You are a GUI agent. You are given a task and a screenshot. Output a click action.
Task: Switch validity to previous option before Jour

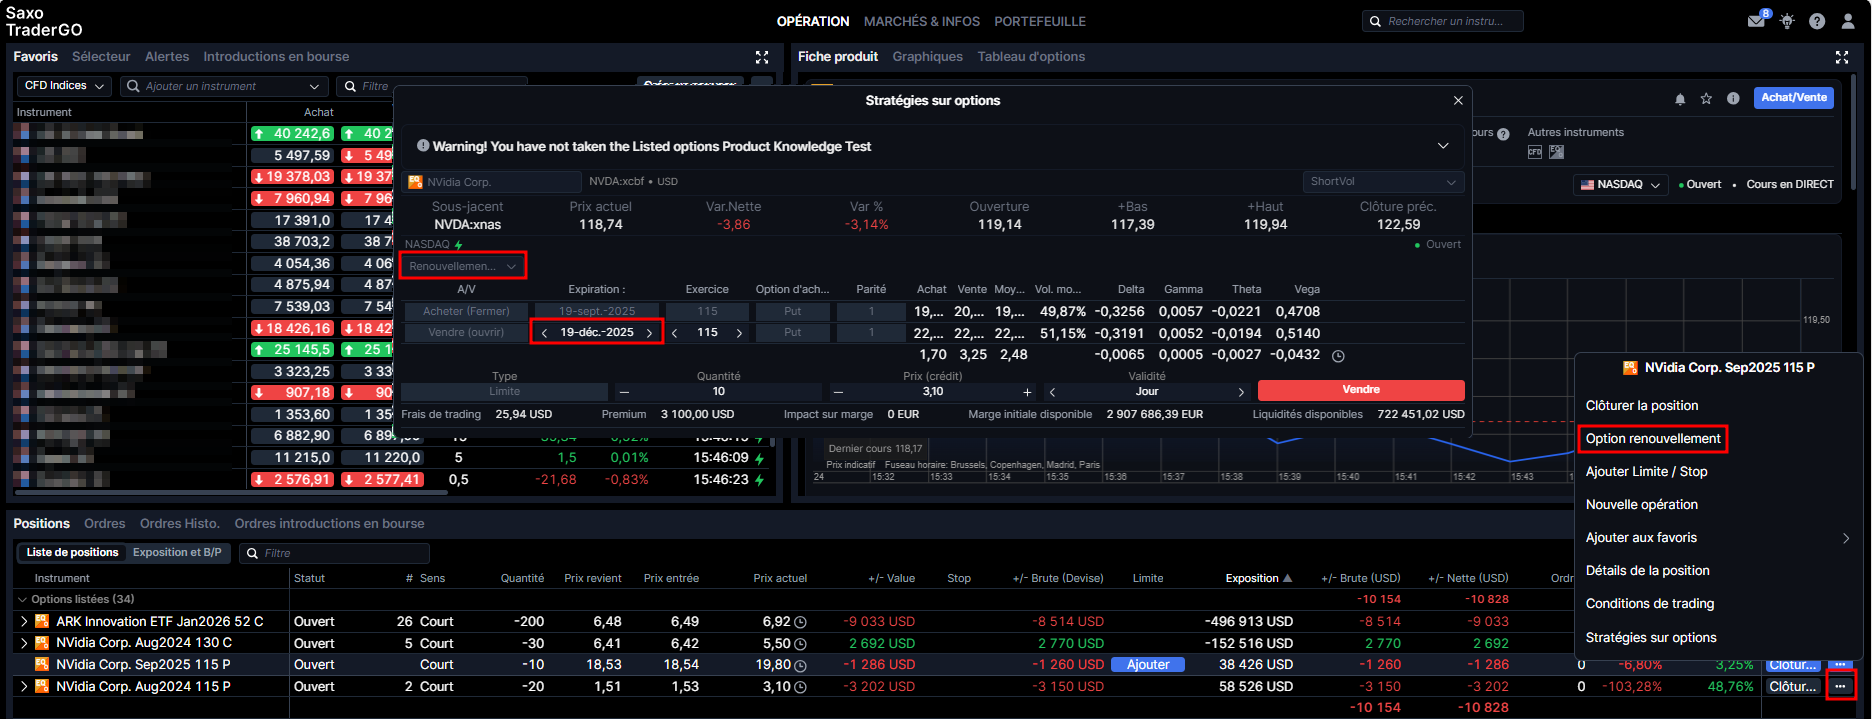pyautogui.click(x=1053, y=392)
